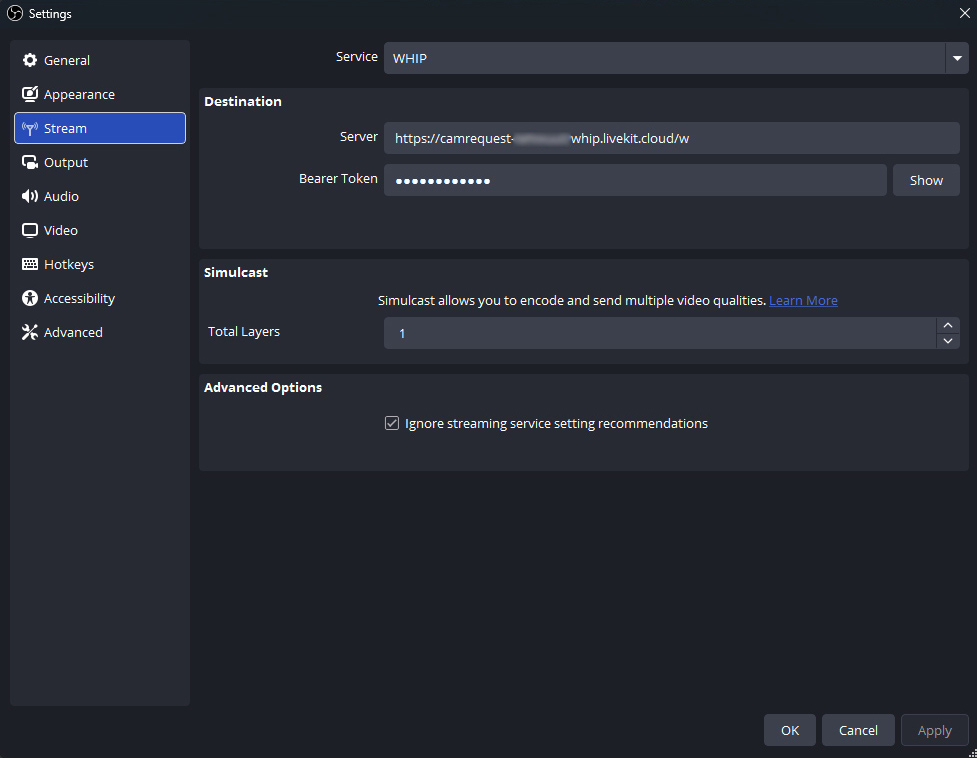Click the Server label text
The image size is (977, 758).
point(359,136)
